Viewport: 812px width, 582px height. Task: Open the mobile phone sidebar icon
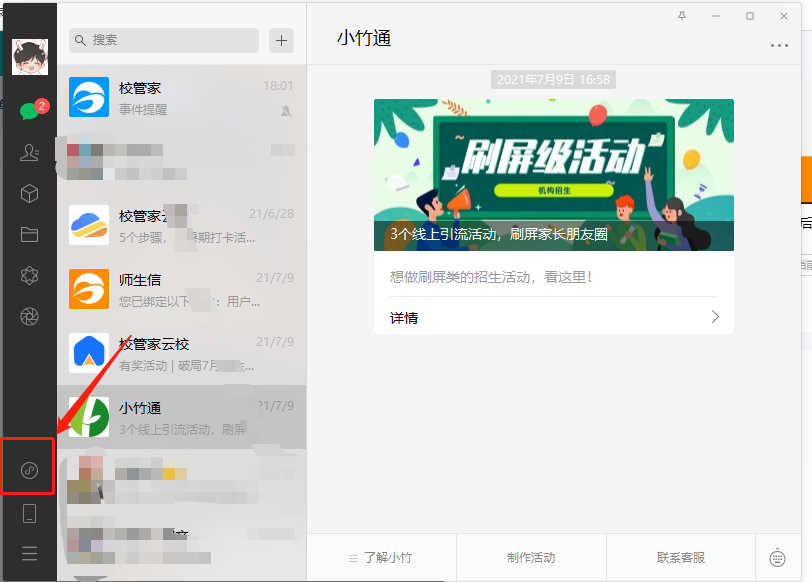click(30, 513)
